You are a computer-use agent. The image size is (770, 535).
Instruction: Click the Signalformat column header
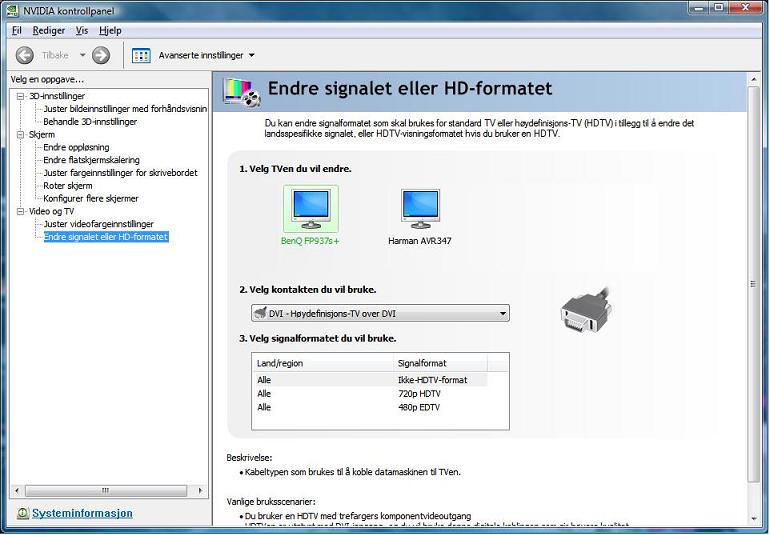(440, 364)
